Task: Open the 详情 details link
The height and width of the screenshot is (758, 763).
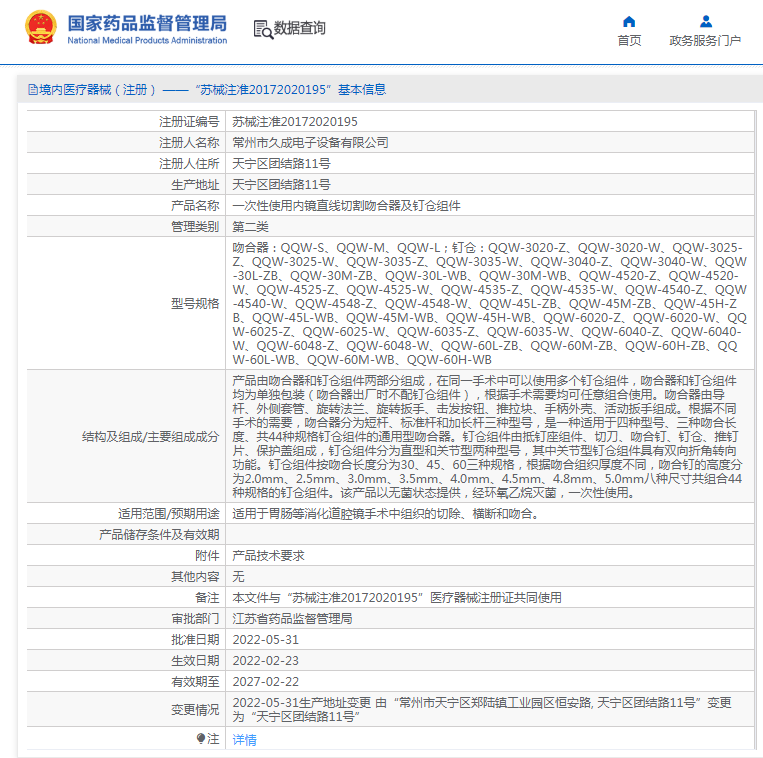Action: (x=244, y=740)
